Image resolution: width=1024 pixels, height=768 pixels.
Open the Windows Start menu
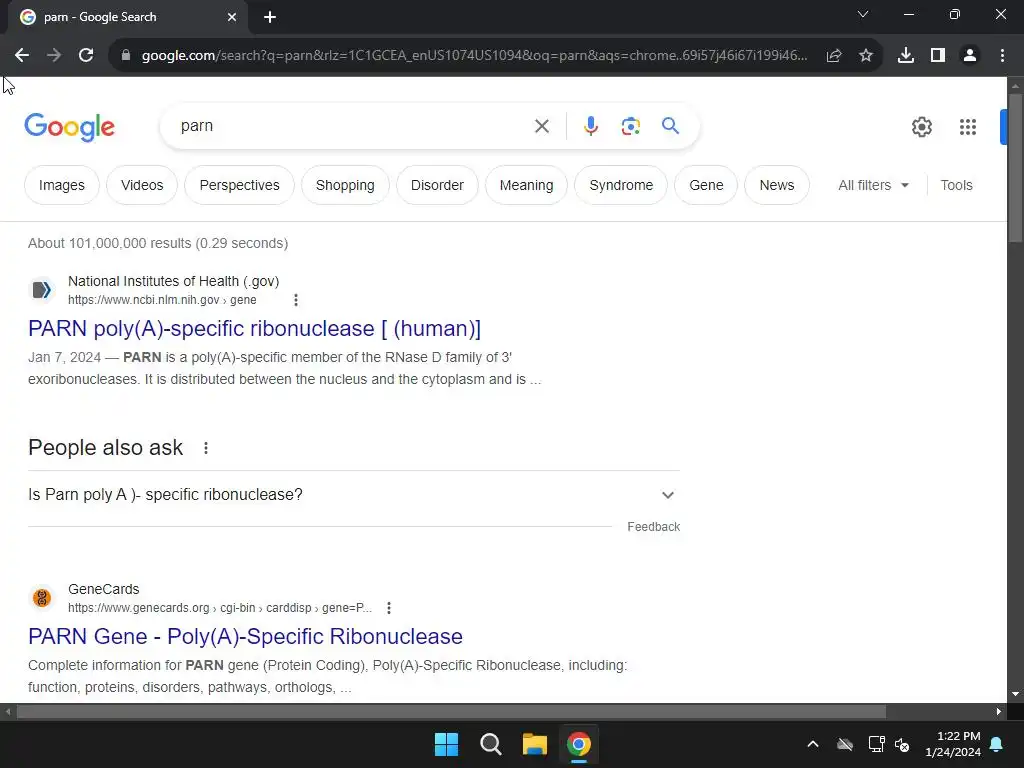pos(447,744)
